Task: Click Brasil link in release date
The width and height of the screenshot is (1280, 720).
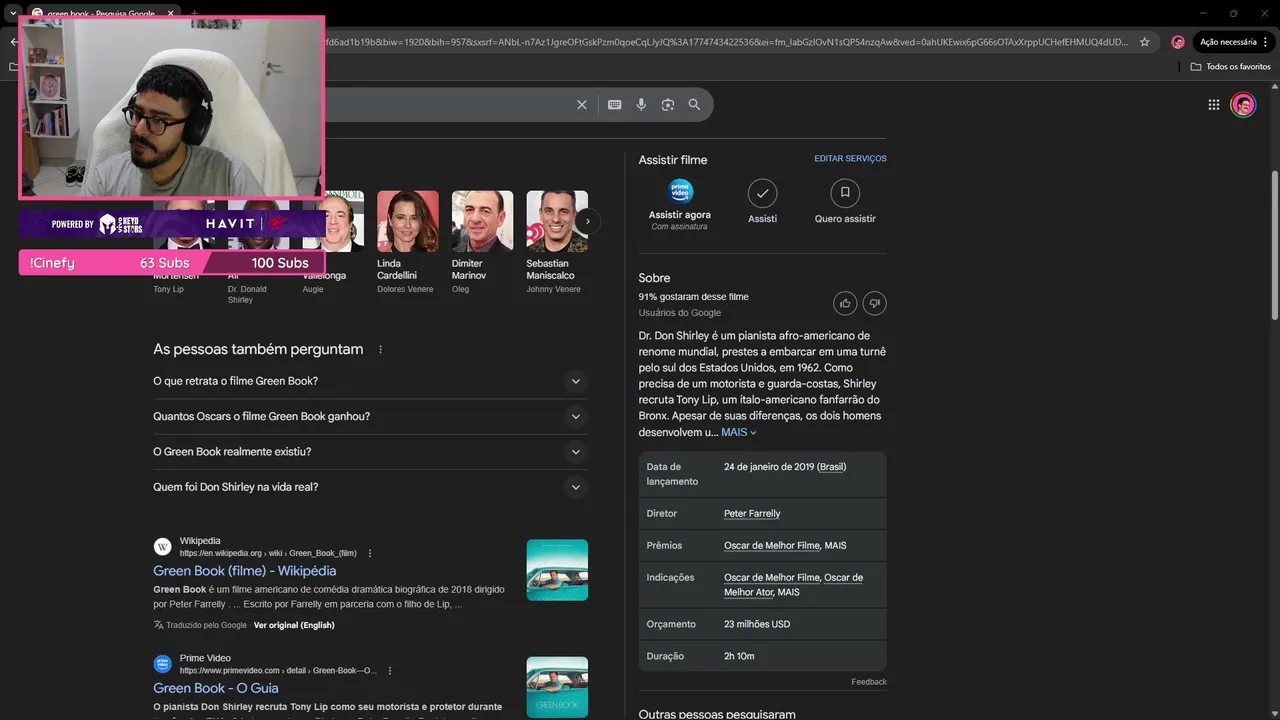Action: (x=832, y=467)
